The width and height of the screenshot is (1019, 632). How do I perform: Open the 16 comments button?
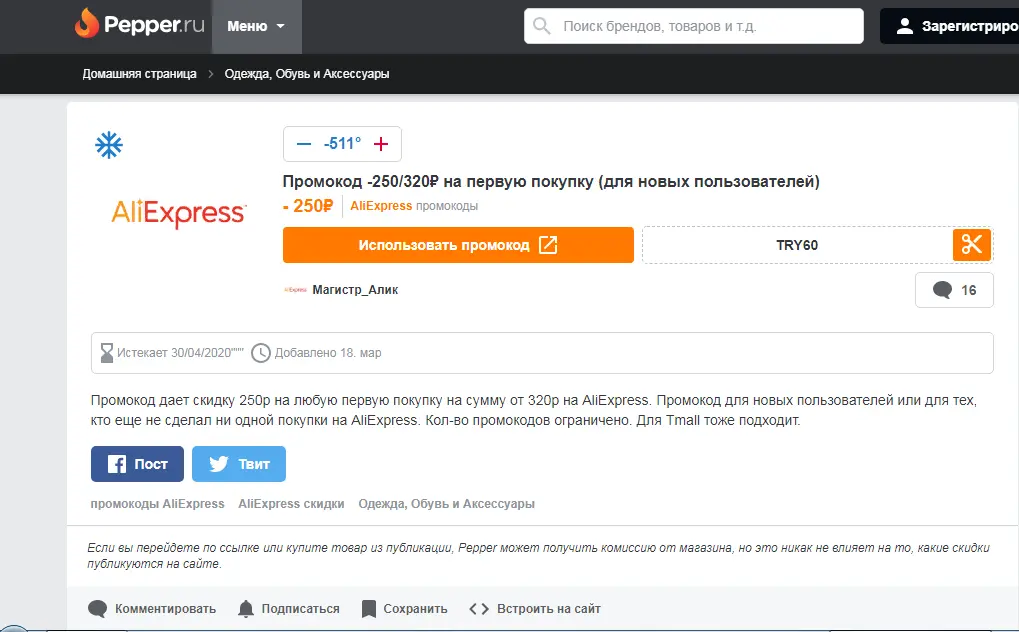(954, 290)
